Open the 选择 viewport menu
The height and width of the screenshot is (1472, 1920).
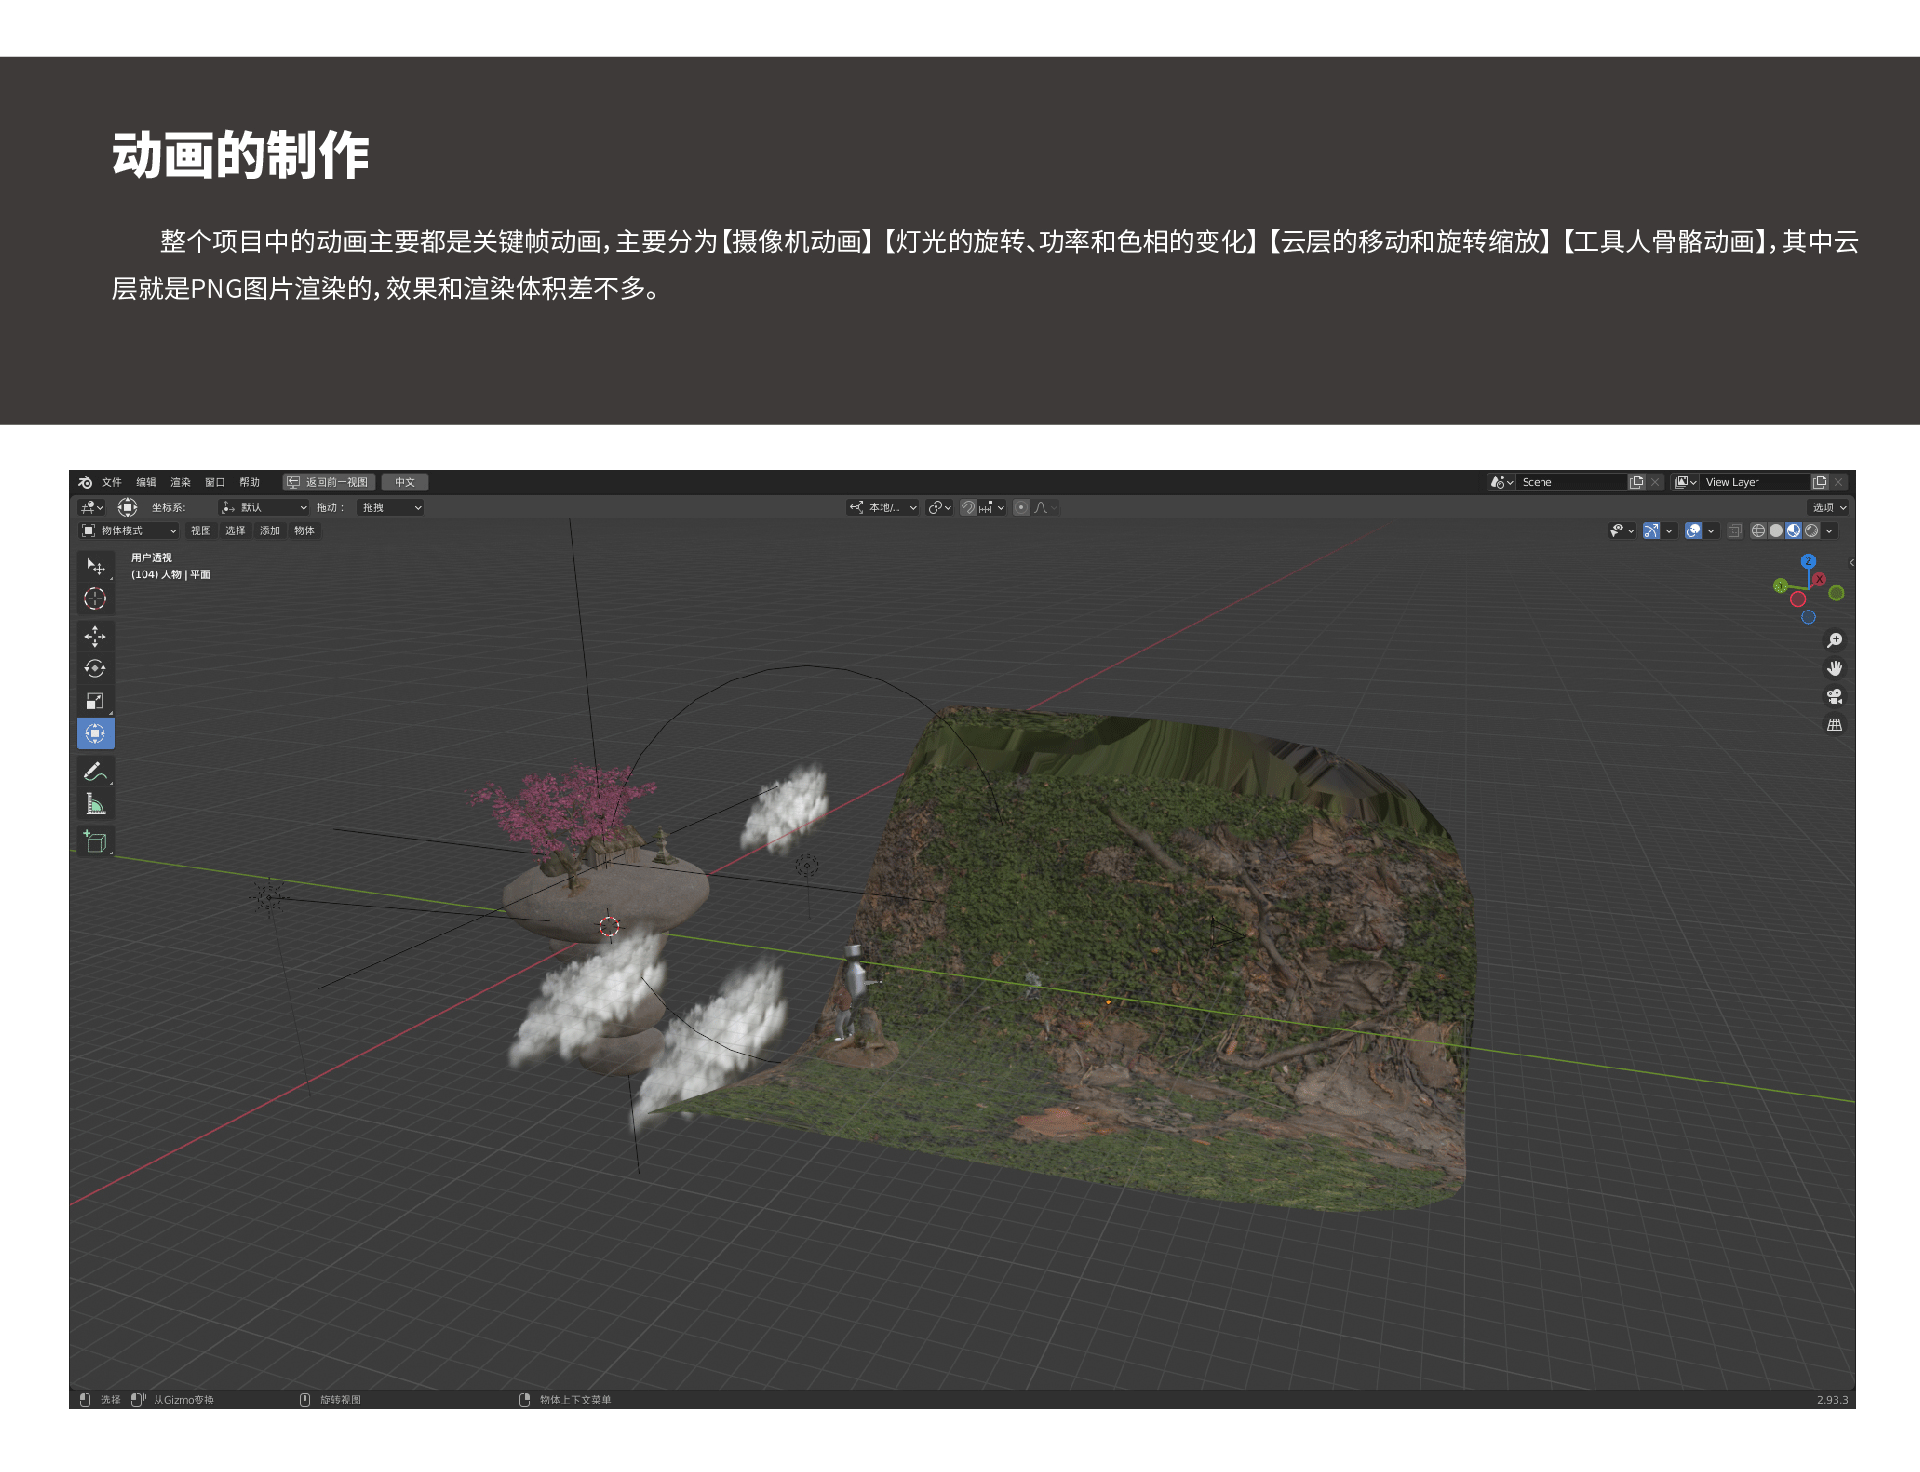235,531
